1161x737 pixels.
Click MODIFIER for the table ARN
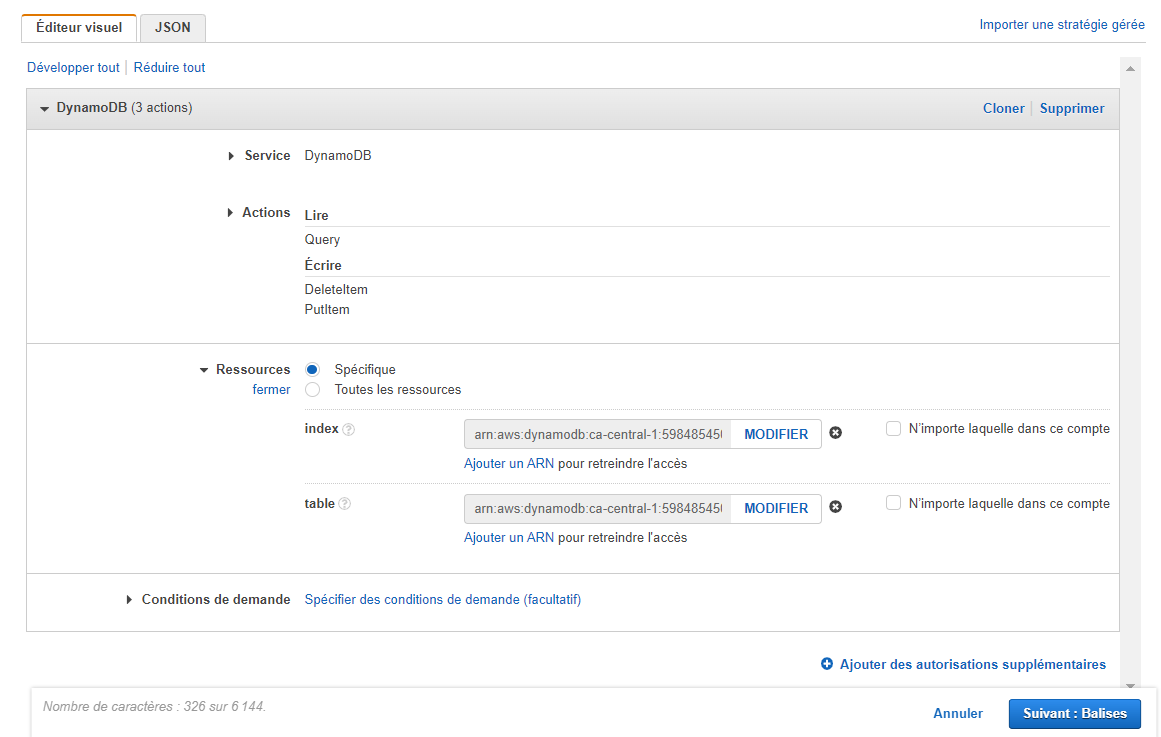point(776,508)
